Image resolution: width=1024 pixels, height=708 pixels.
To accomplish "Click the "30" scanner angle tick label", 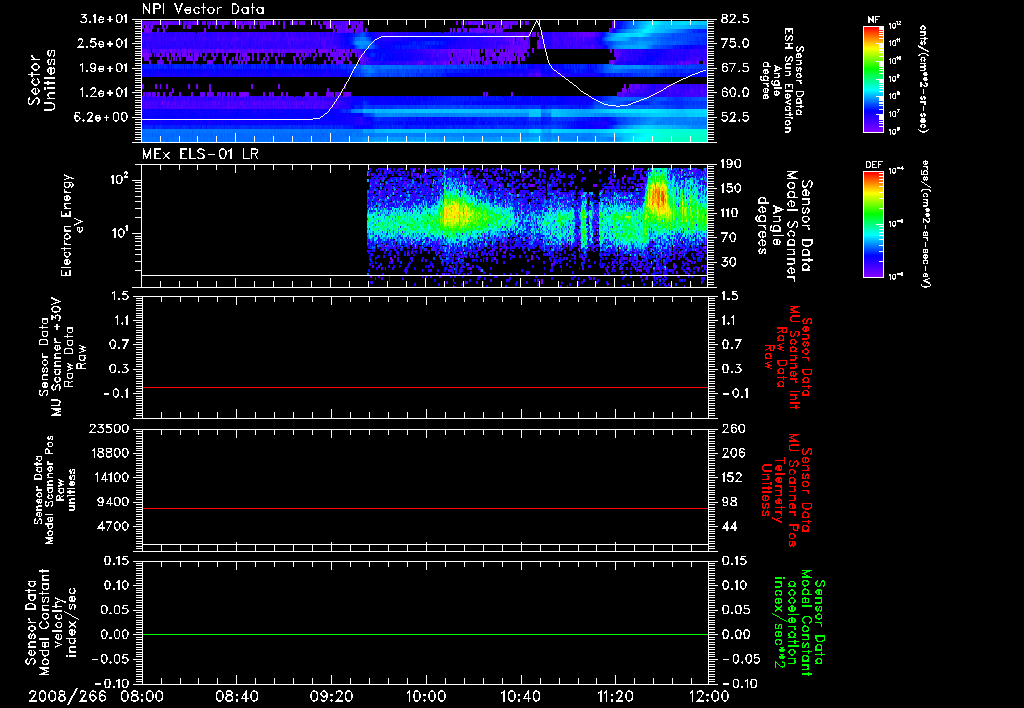I will [x=728, y=262].
